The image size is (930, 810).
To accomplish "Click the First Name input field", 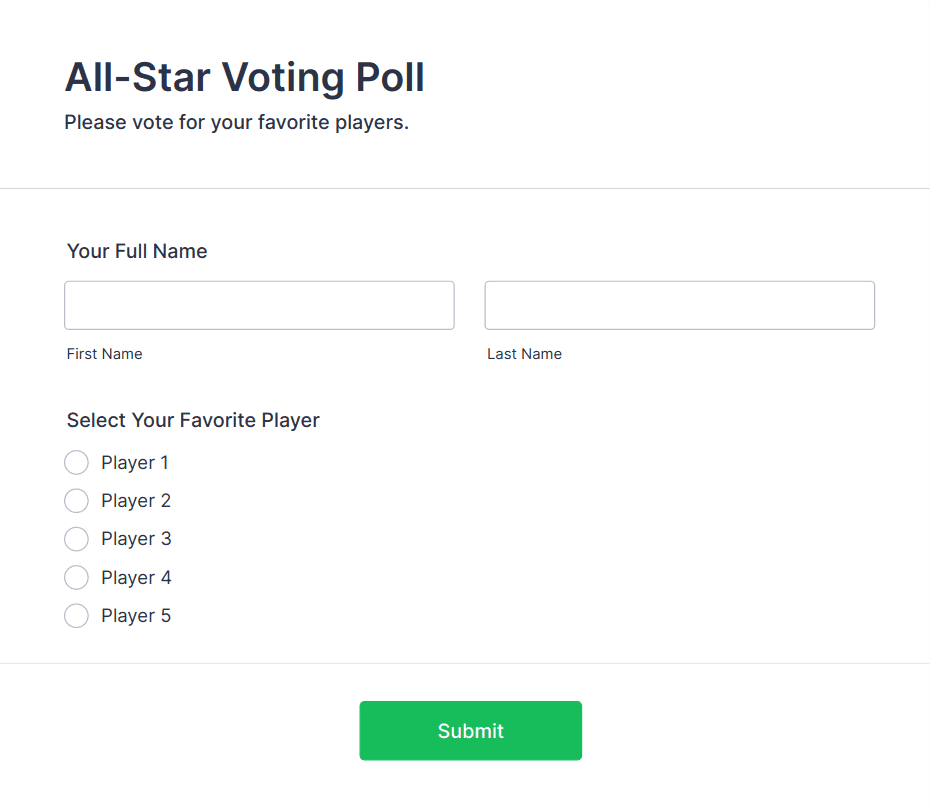I will coord(259,305).
